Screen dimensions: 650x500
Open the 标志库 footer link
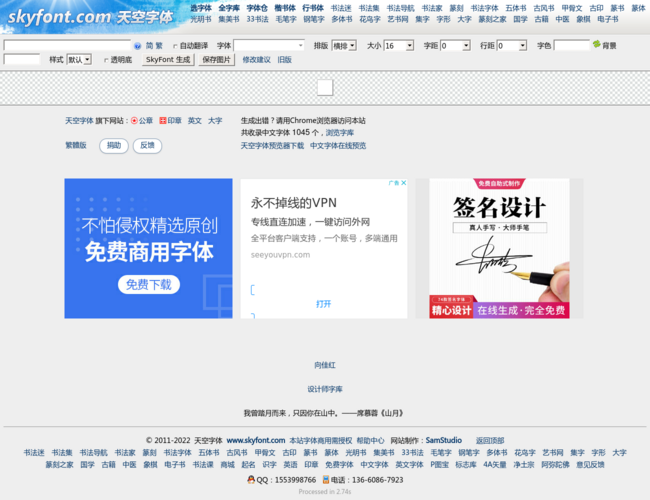coord(466,465)
